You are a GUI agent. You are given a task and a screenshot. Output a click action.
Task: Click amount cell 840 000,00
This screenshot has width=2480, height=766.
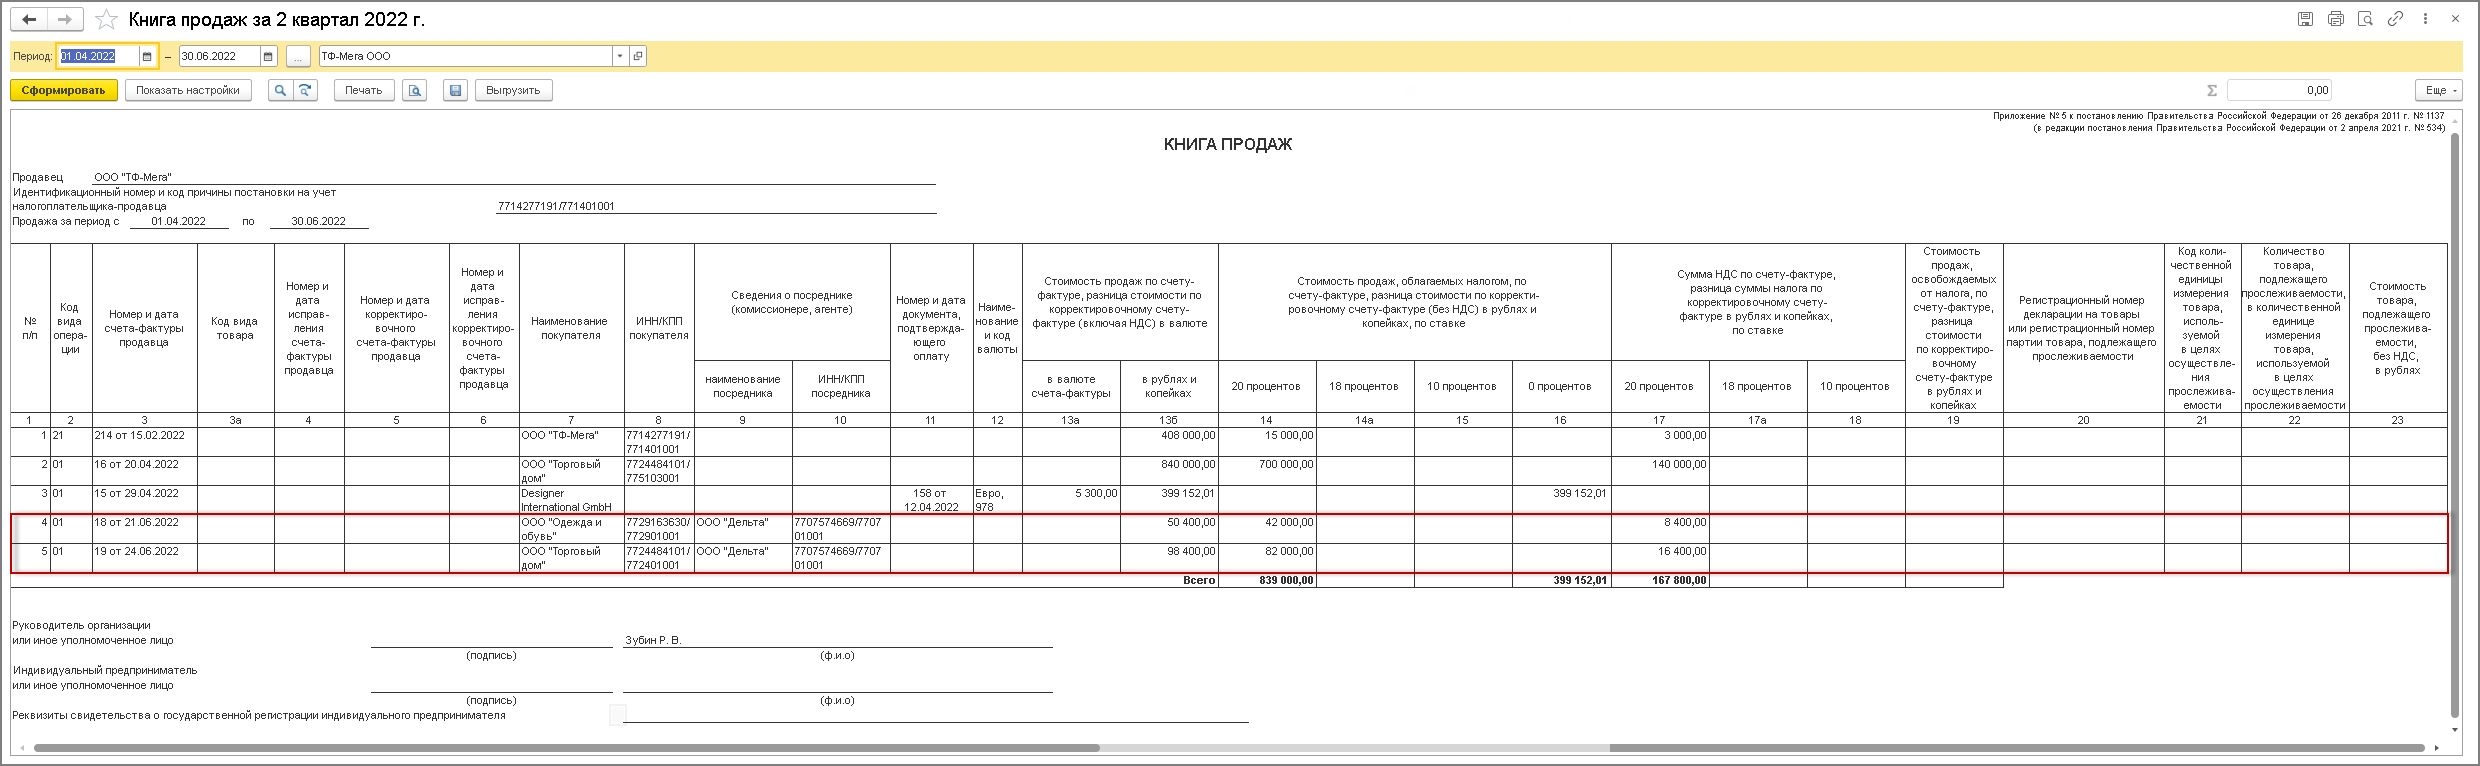pyautogui.click(x=1170, y=471)
